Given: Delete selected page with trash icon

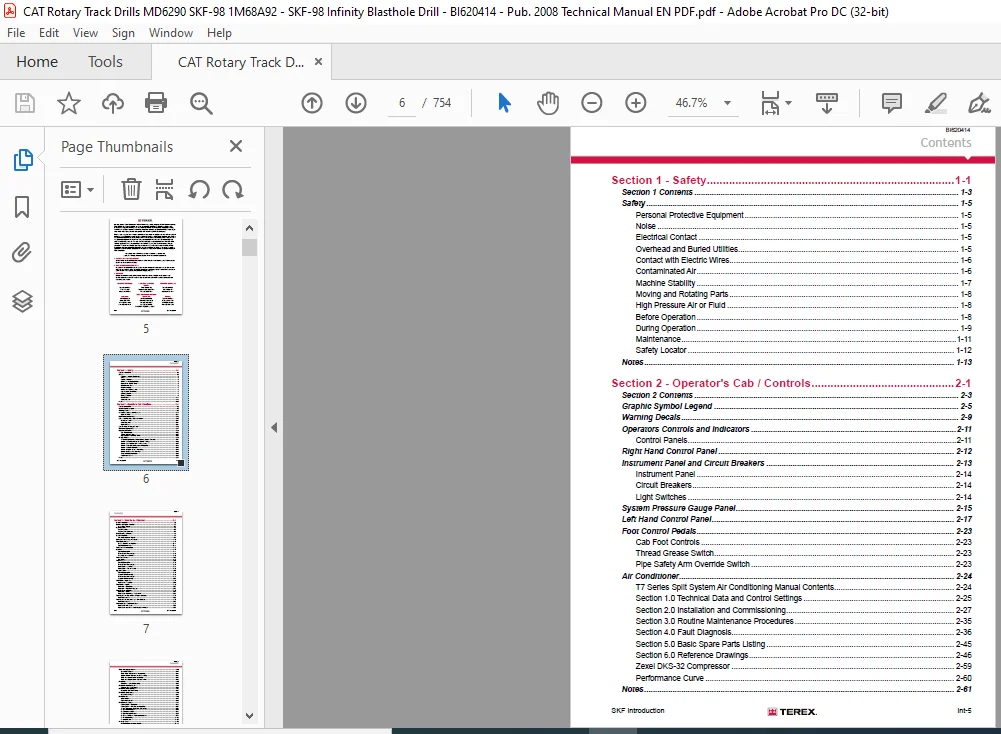Looking at the screenshot, I should 131,190.
